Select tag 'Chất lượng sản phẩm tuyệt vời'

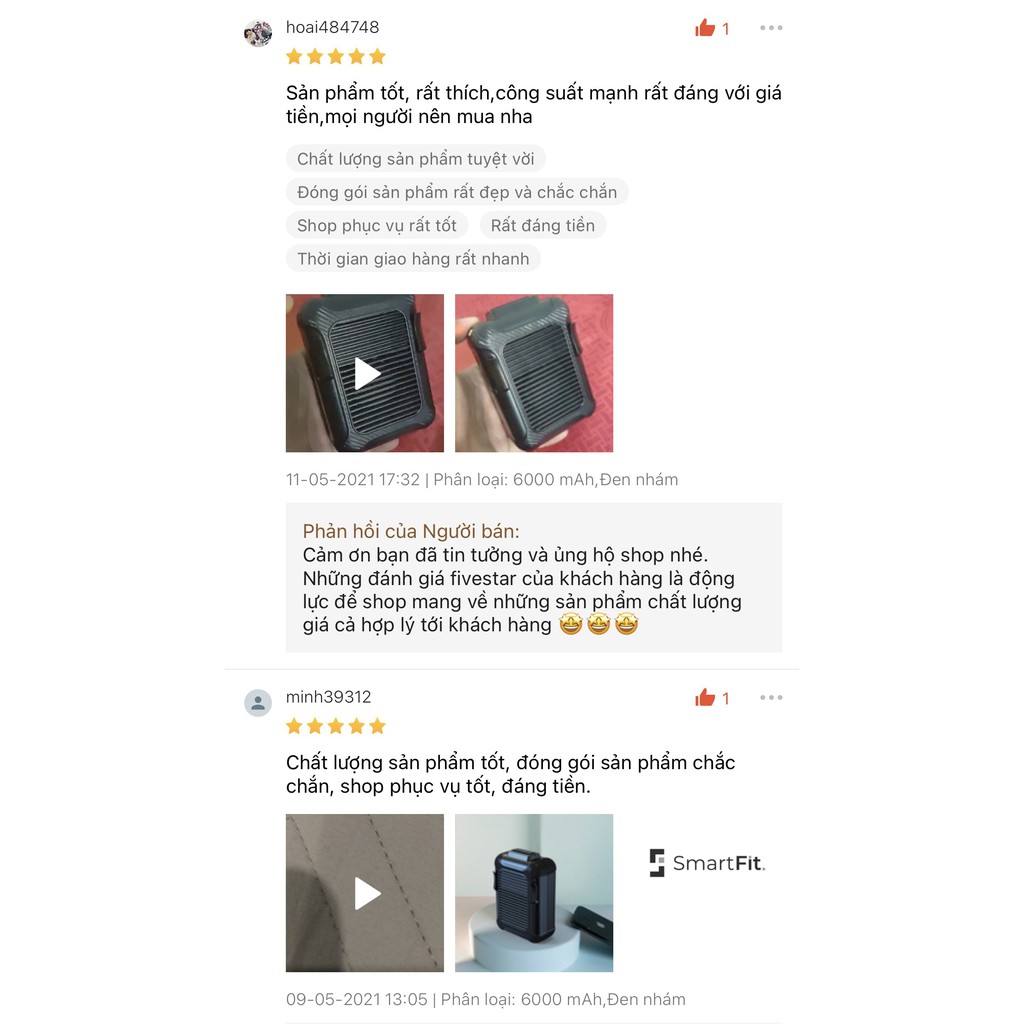point(415,159)
